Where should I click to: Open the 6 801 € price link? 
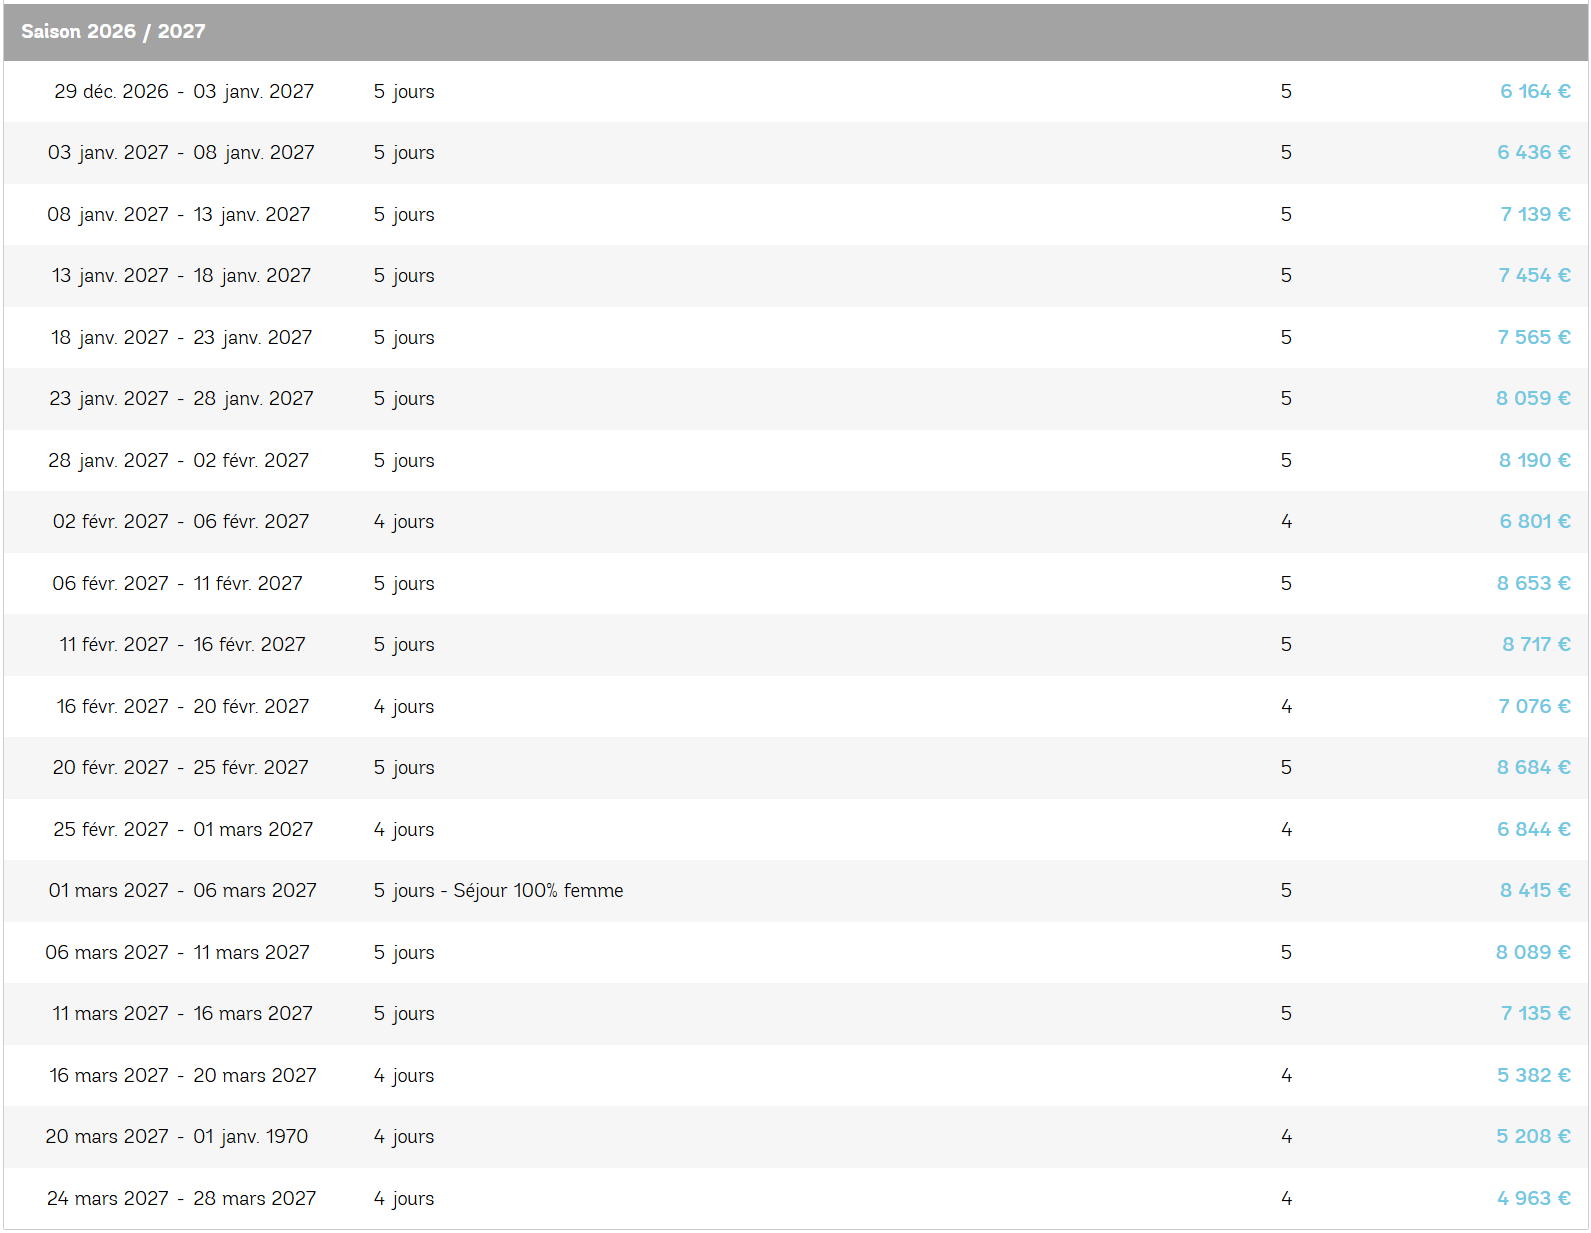pos(1535,522)
